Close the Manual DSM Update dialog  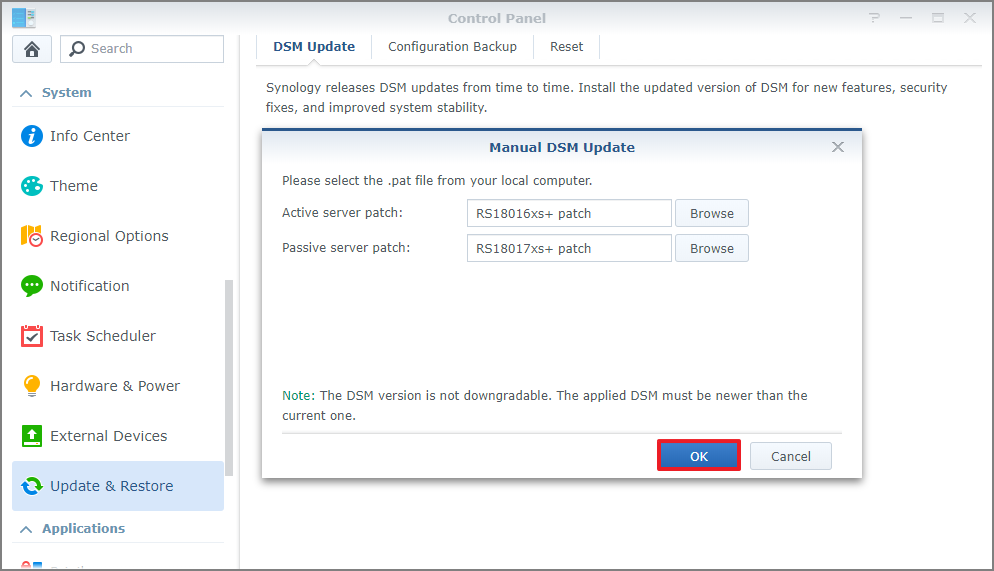(838, 147)
